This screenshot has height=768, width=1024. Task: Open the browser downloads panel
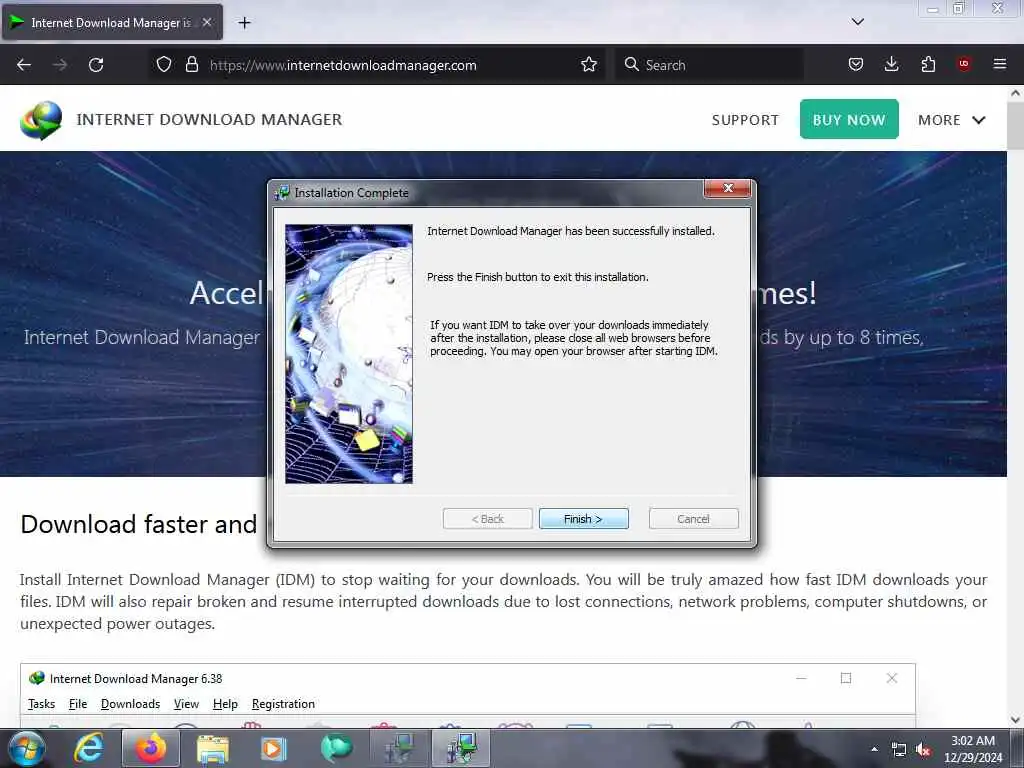pyautogui.click(x=891, y=65)
